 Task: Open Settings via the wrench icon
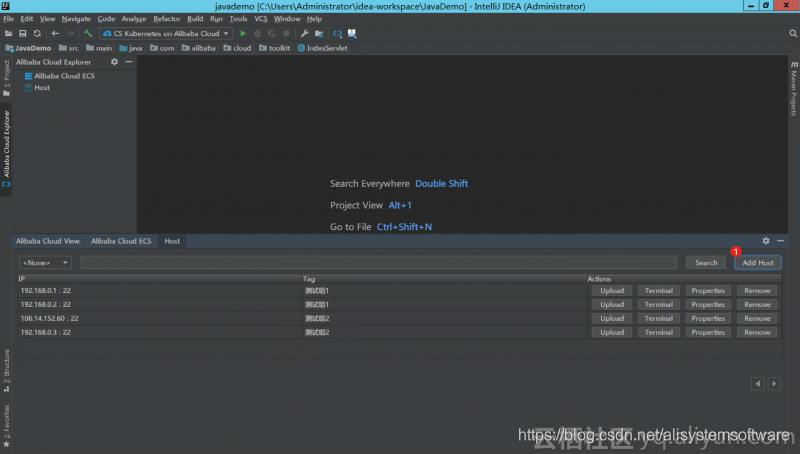(305, 34)
